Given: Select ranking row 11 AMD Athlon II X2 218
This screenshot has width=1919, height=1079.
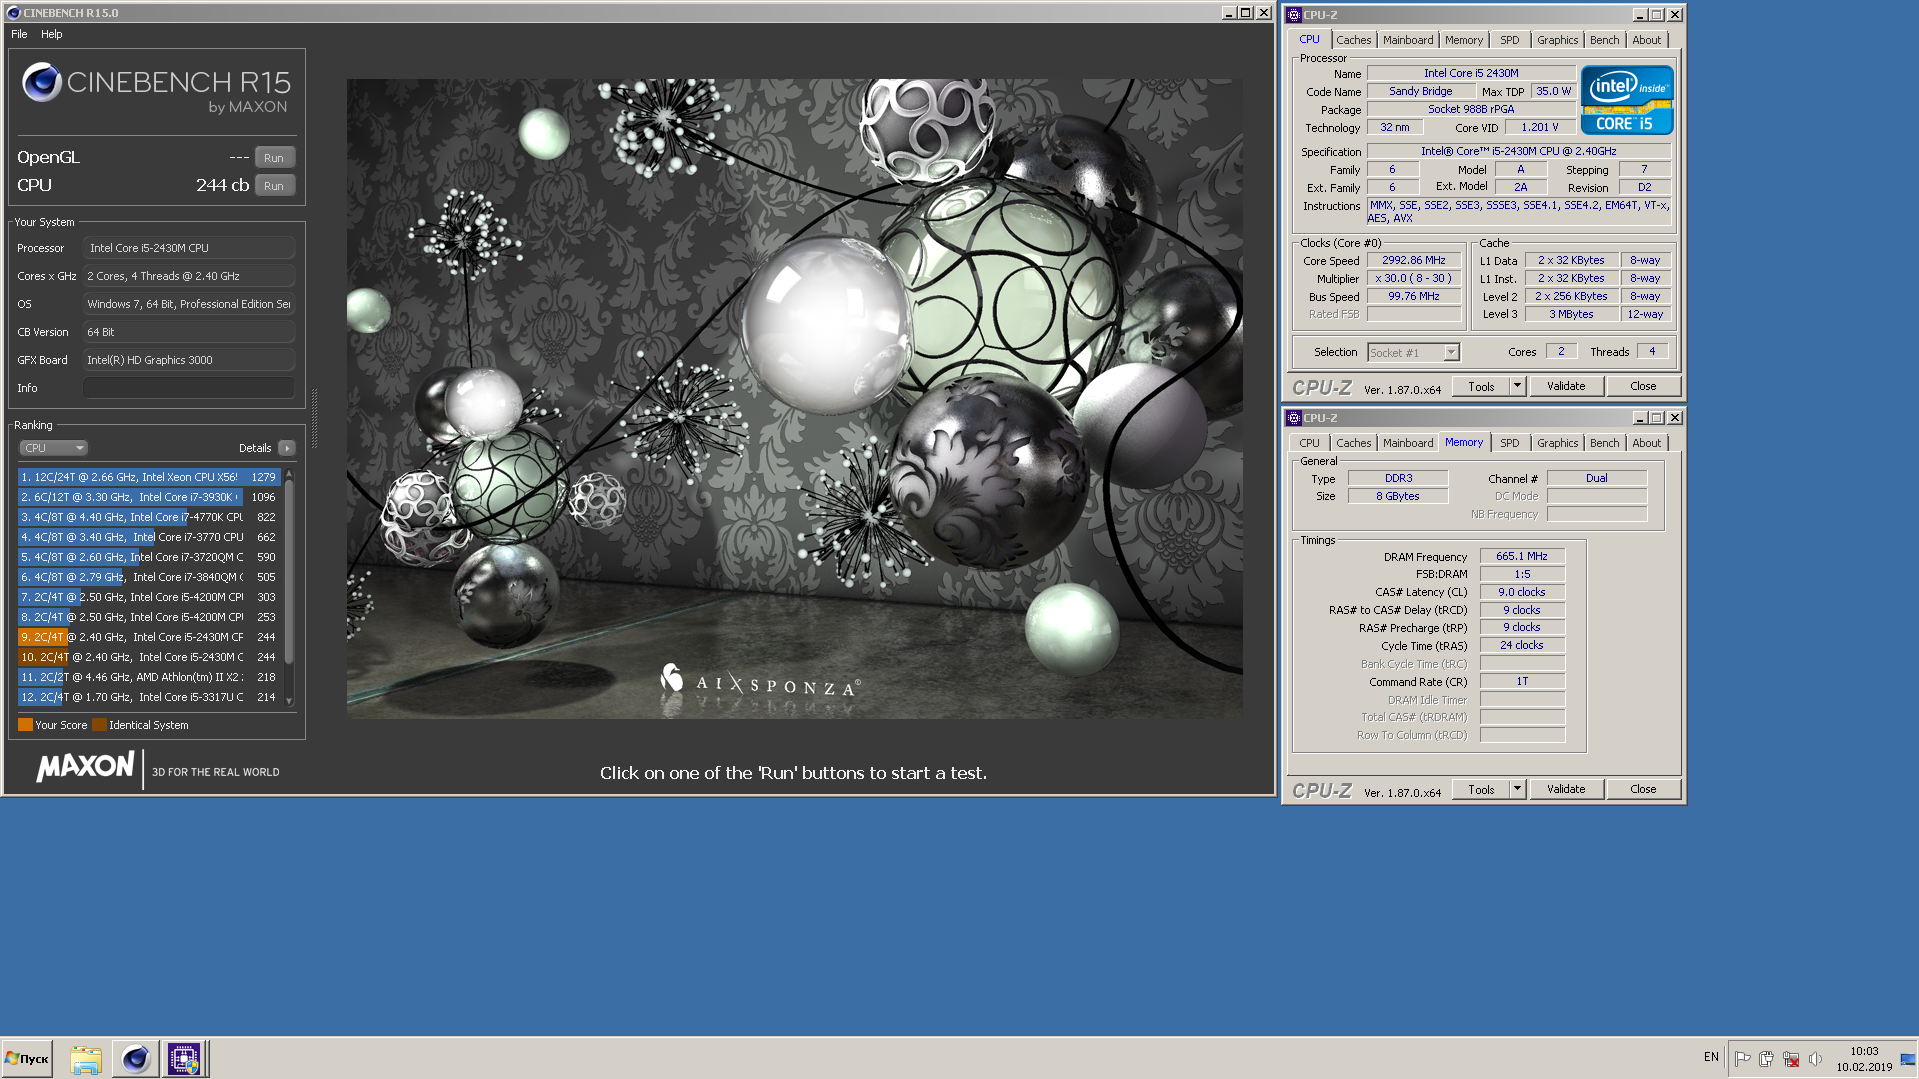Looking at the screenshot, I should tap(149, 677).
